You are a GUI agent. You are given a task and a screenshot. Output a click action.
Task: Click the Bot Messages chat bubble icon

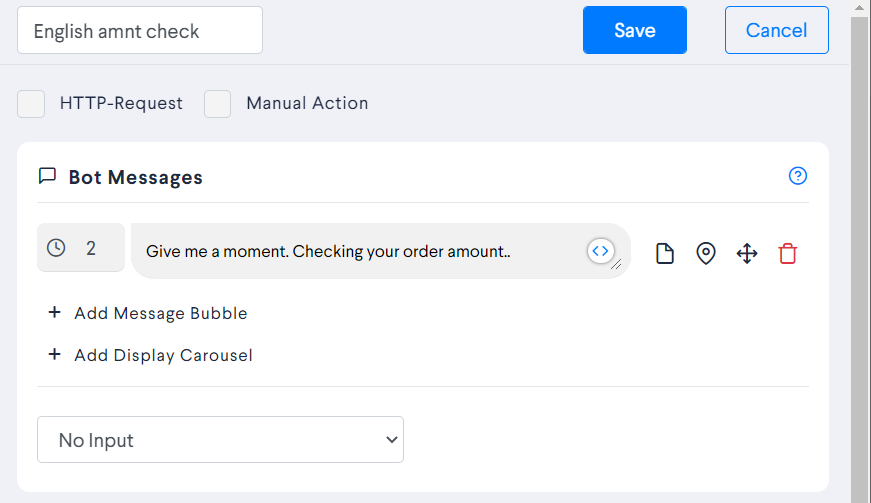(x=47, y=176)
